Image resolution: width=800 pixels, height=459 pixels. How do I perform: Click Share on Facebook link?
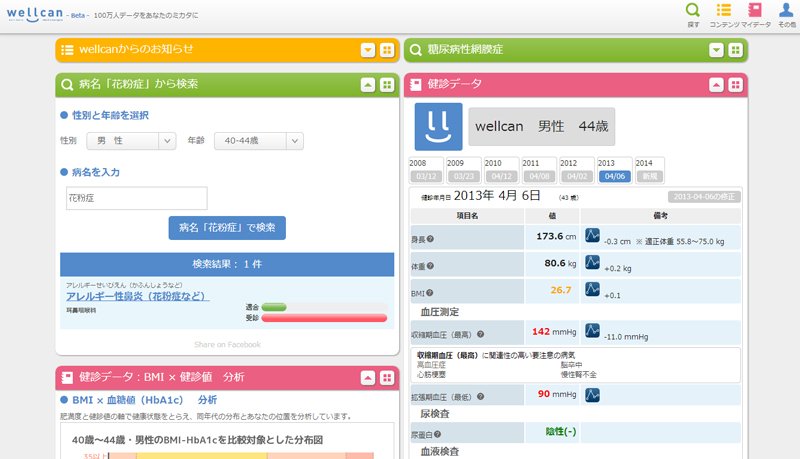pyautogui.click(x=227, y=345)
